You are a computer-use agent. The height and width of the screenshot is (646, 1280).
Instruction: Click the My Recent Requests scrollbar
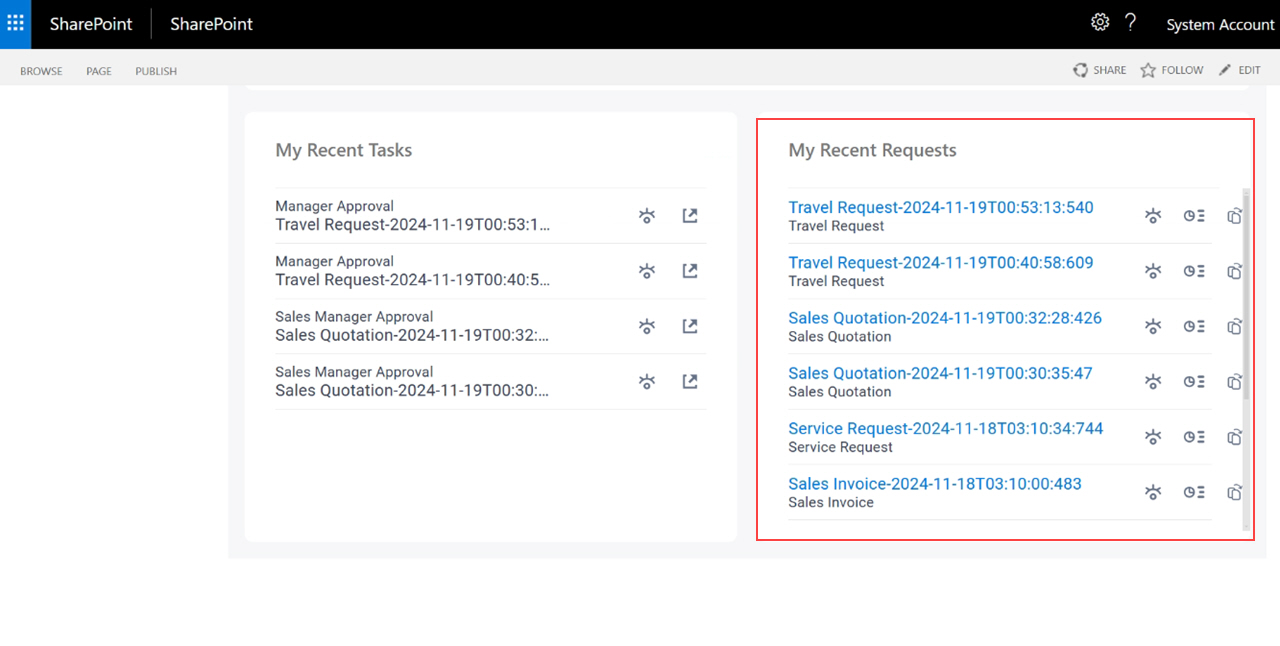[x=1246, y=295]
